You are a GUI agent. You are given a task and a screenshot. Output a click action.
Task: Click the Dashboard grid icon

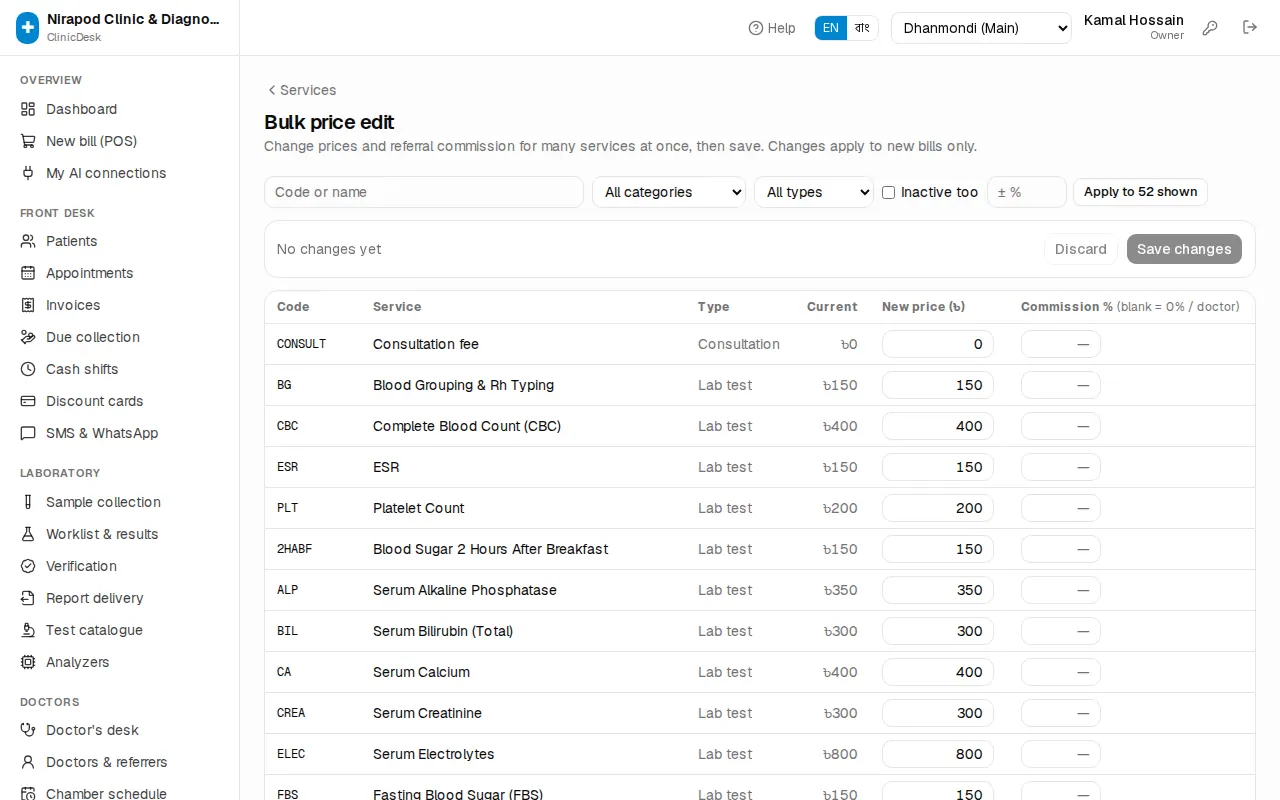pos(28,109)
